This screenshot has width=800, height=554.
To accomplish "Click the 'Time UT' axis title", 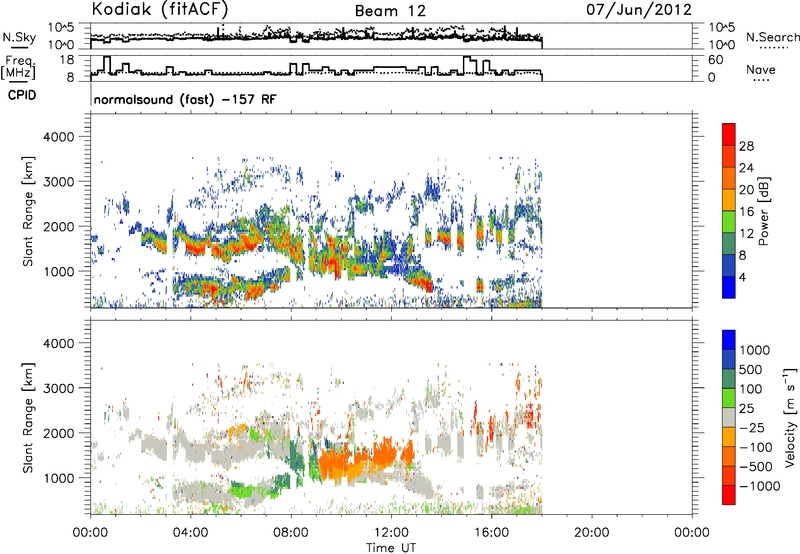I will pyautogui.click(x=391, y=548).
